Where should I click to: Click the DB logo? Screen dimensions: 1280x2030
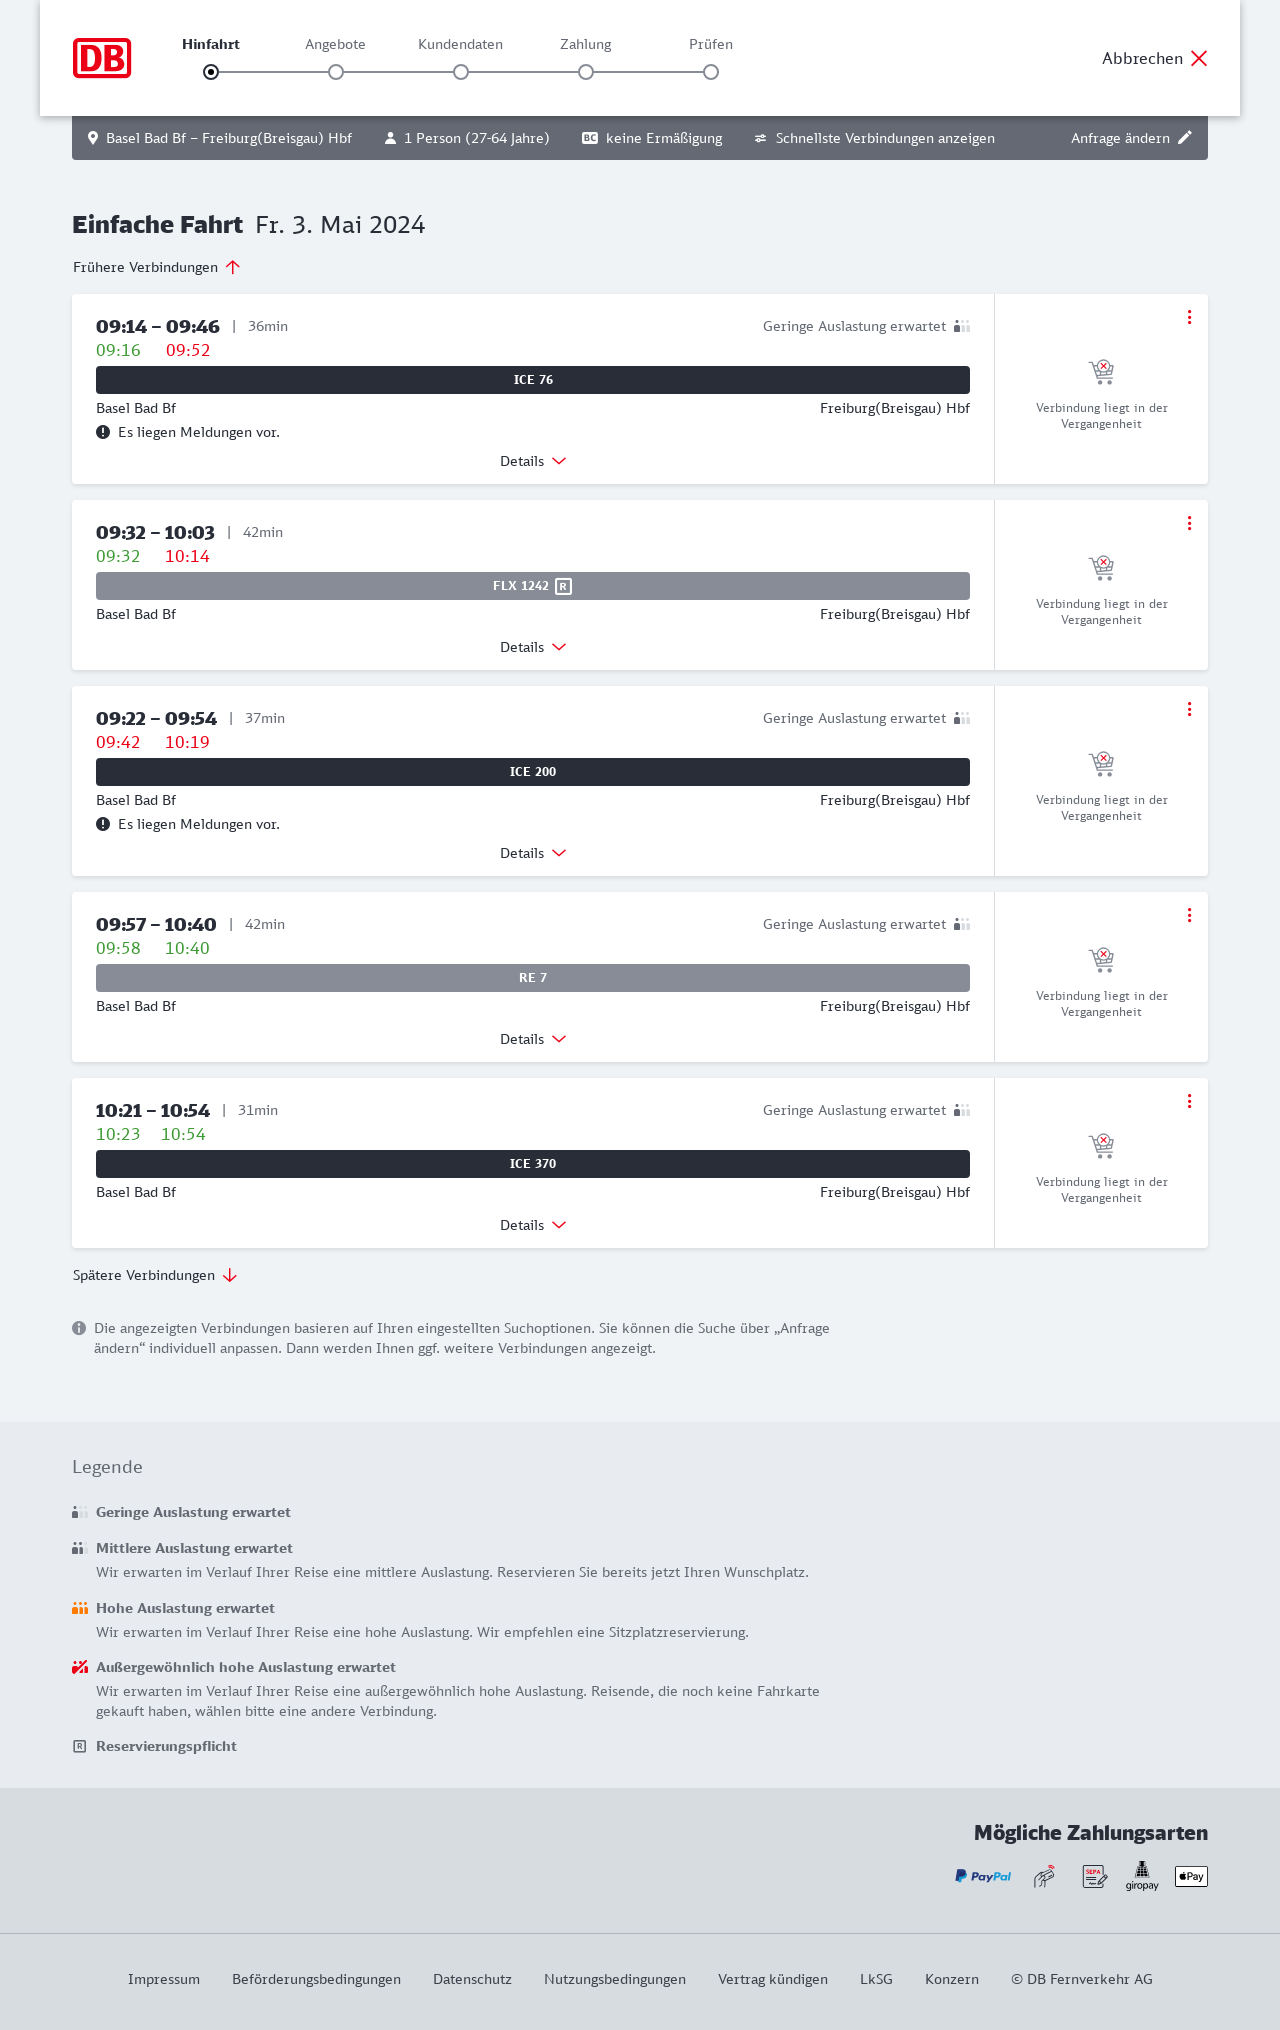pos(102,58)
